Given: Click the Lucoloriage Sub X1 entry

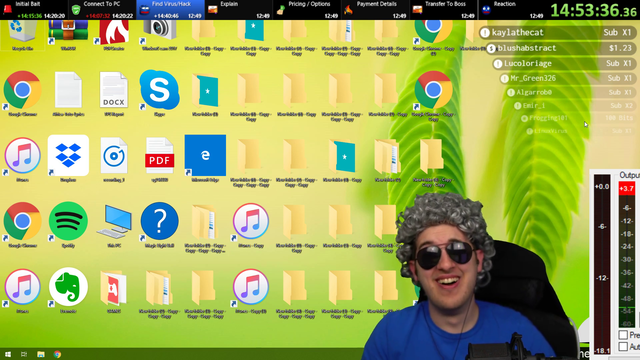Looking at the screenshot, I should pos(564,63).
